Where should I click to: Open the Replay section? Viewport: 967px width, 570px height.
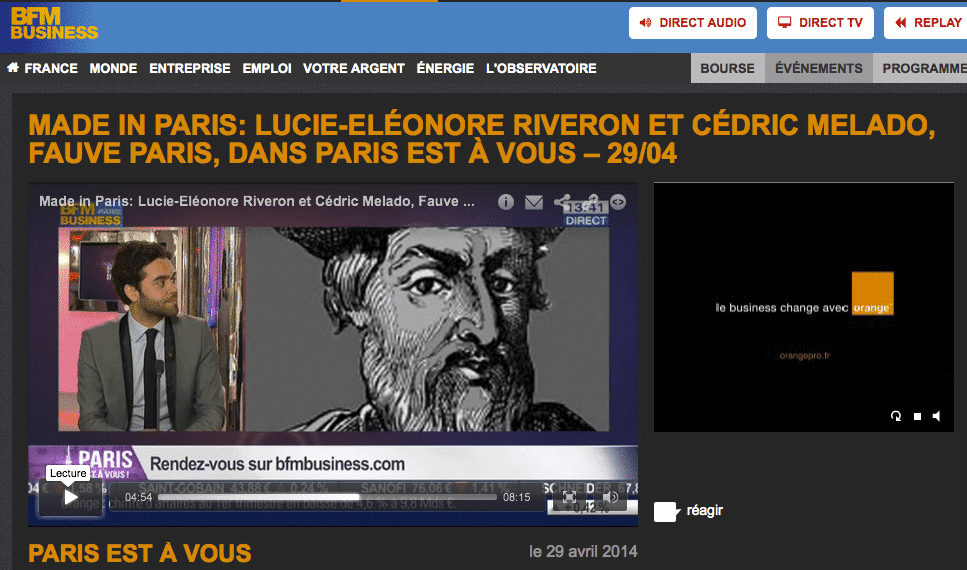pos(925,23)
